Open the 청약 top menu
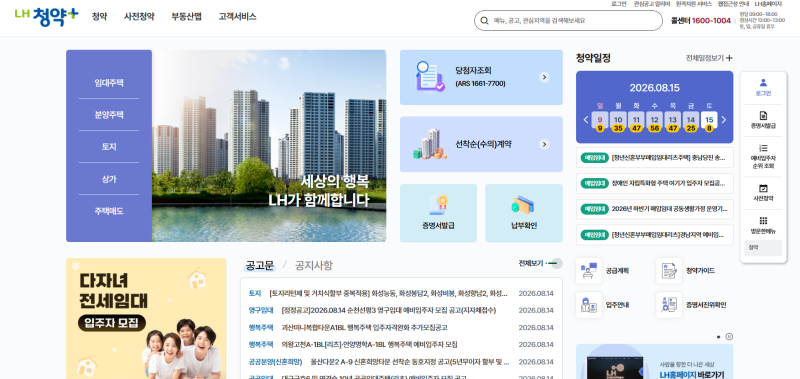The image size is (800, 379). [99, 17]
